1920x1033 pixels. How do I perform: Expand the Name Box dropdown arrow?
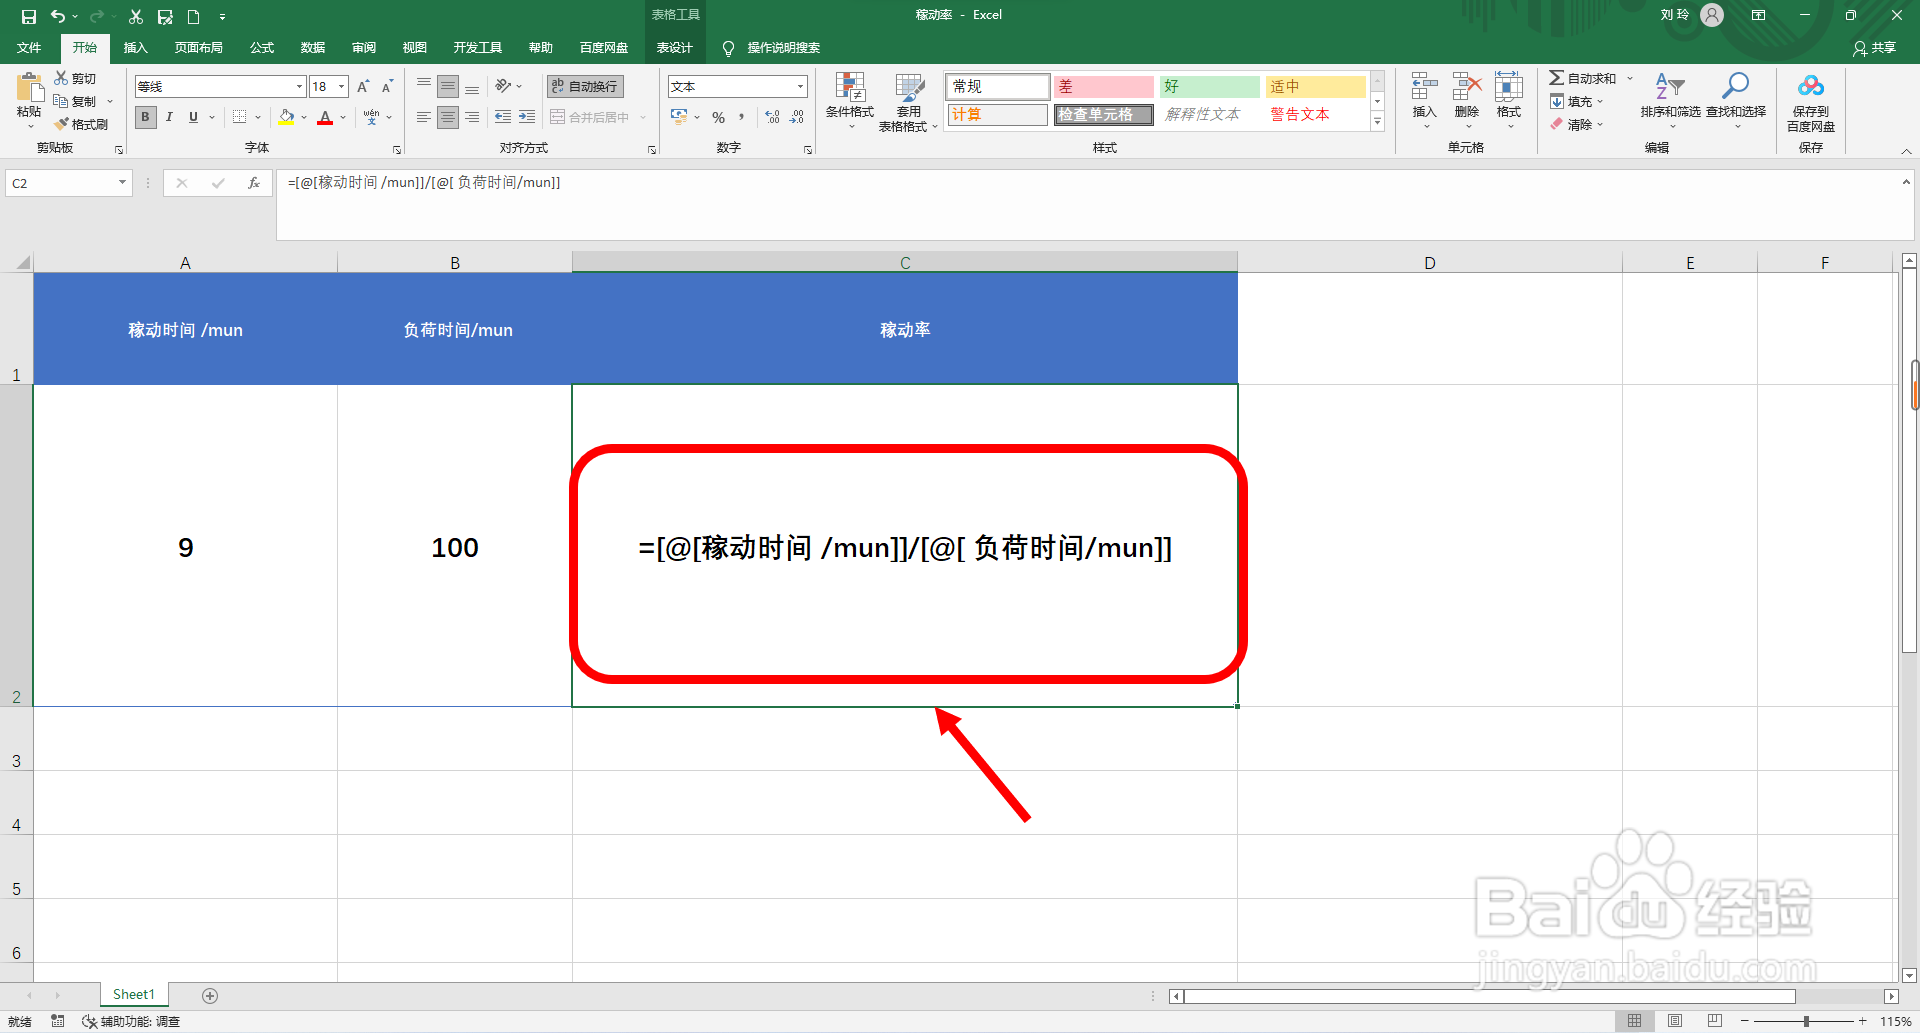point(122,183)
